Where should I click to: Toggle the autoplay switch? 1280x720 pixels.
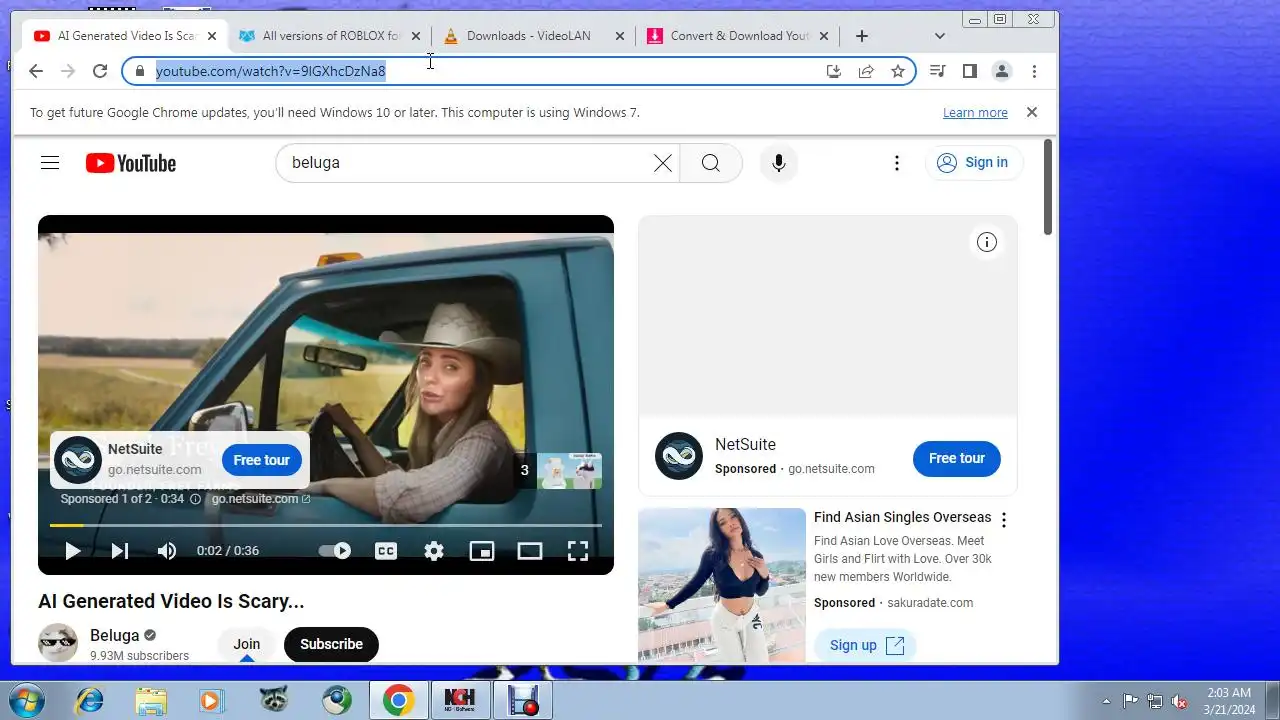(335, 551)
